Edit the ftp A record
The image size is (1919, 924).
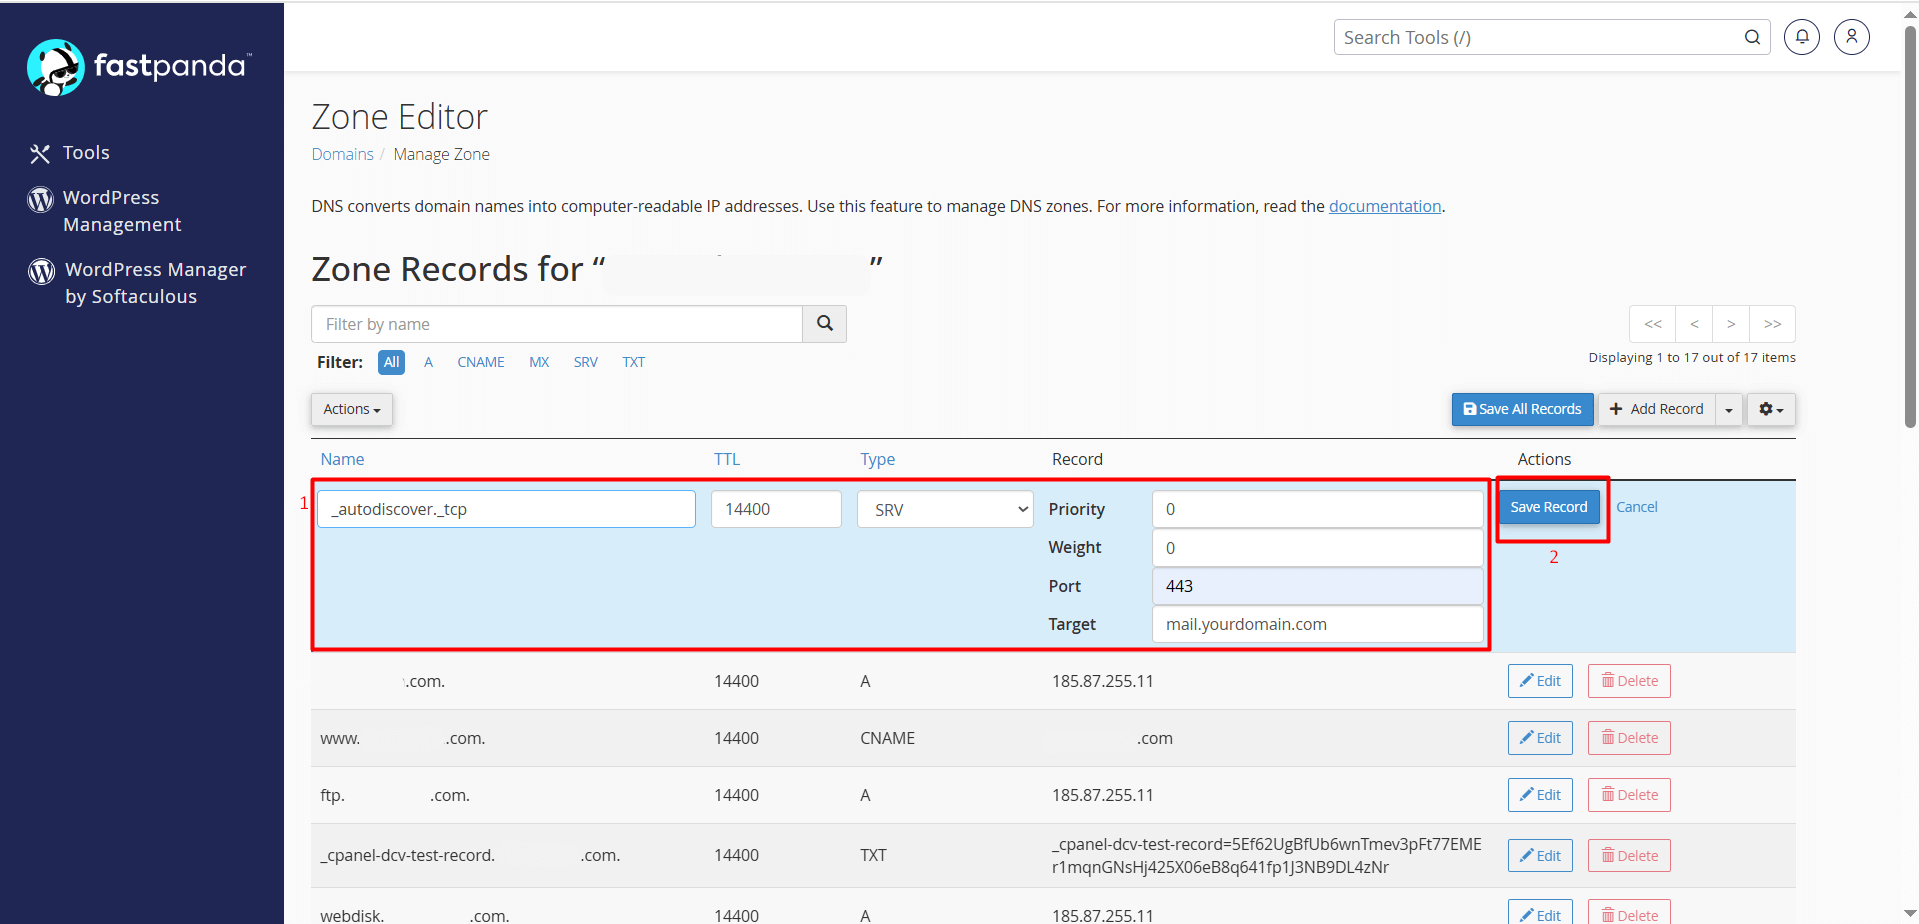[x=1540, y=795]
